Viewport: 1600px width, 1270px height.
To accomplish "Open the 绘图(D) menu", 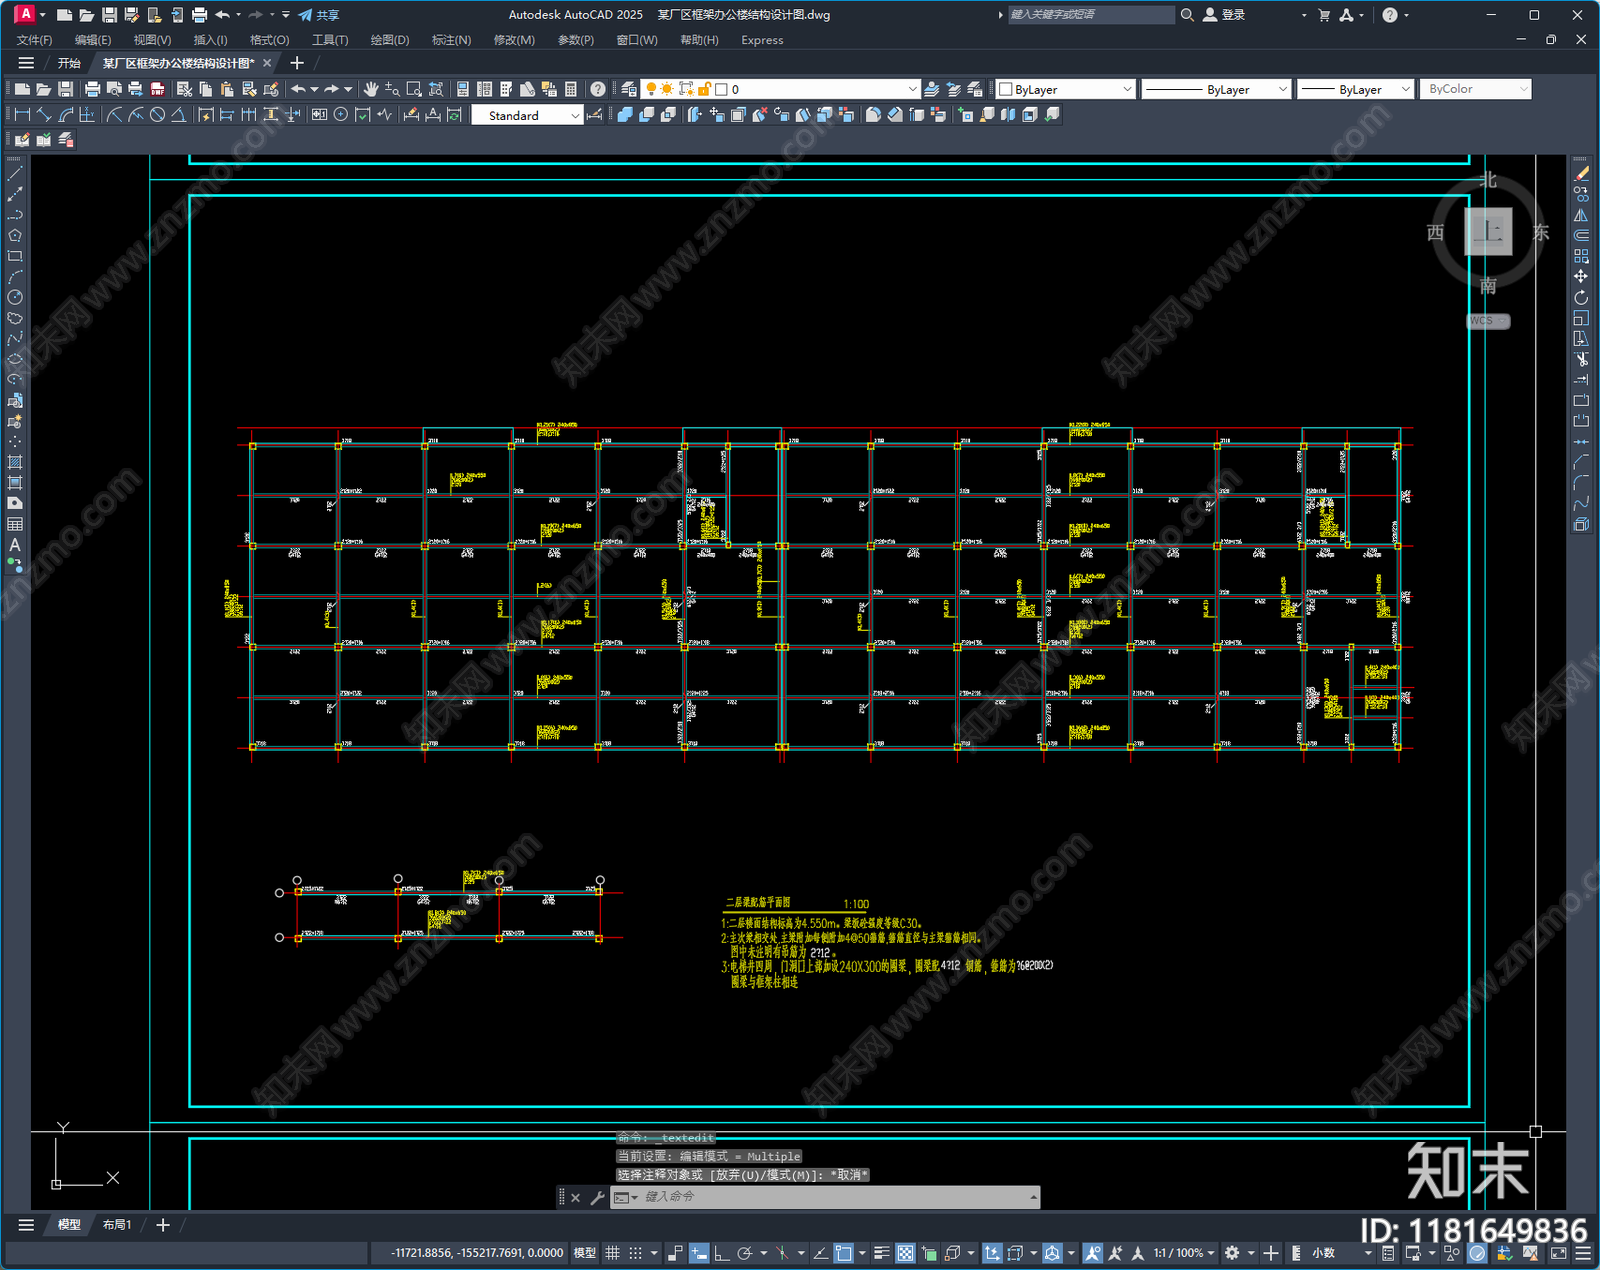I will pos(390,40).
